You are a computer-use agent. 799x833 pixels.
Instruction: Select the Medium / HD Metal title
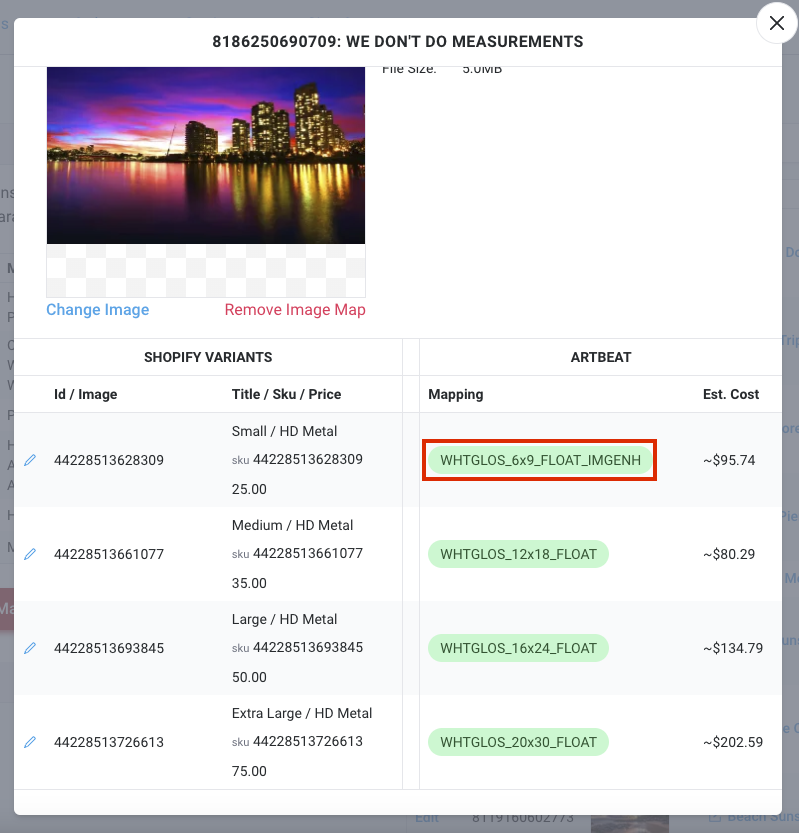click(x=292, y=525)
